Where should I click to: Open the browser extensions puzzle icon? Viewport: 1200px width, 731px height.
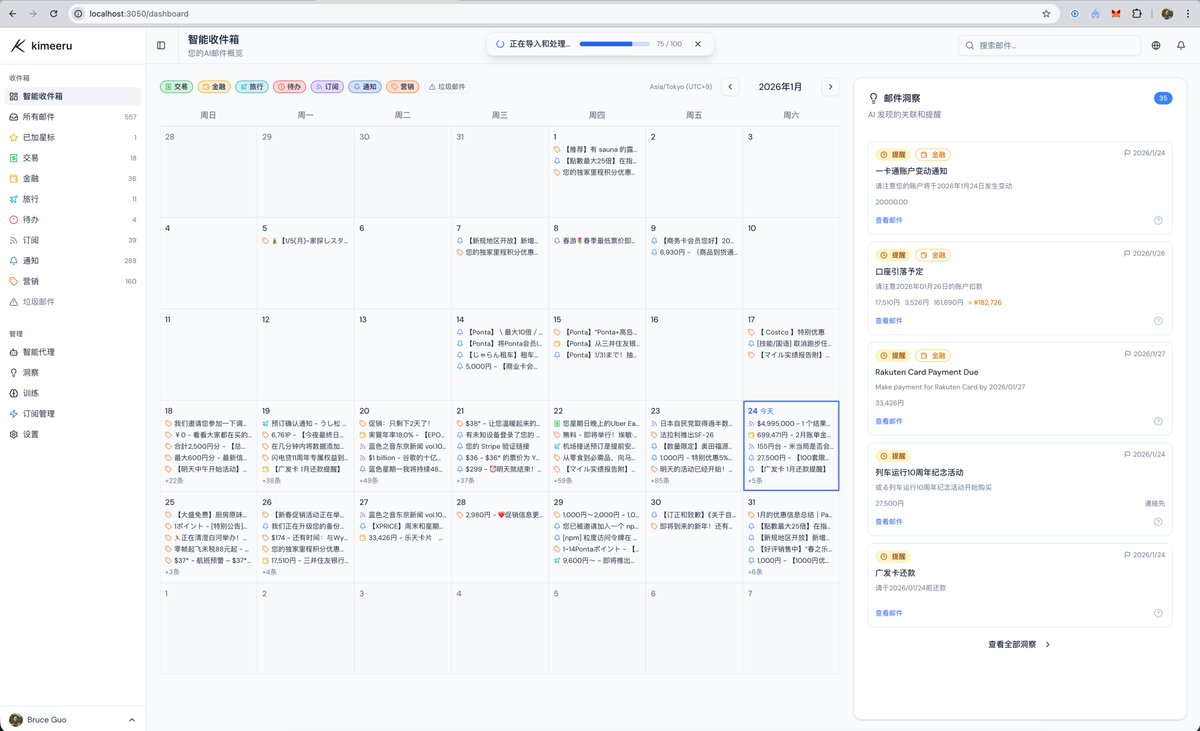(x=1137, y=14)
